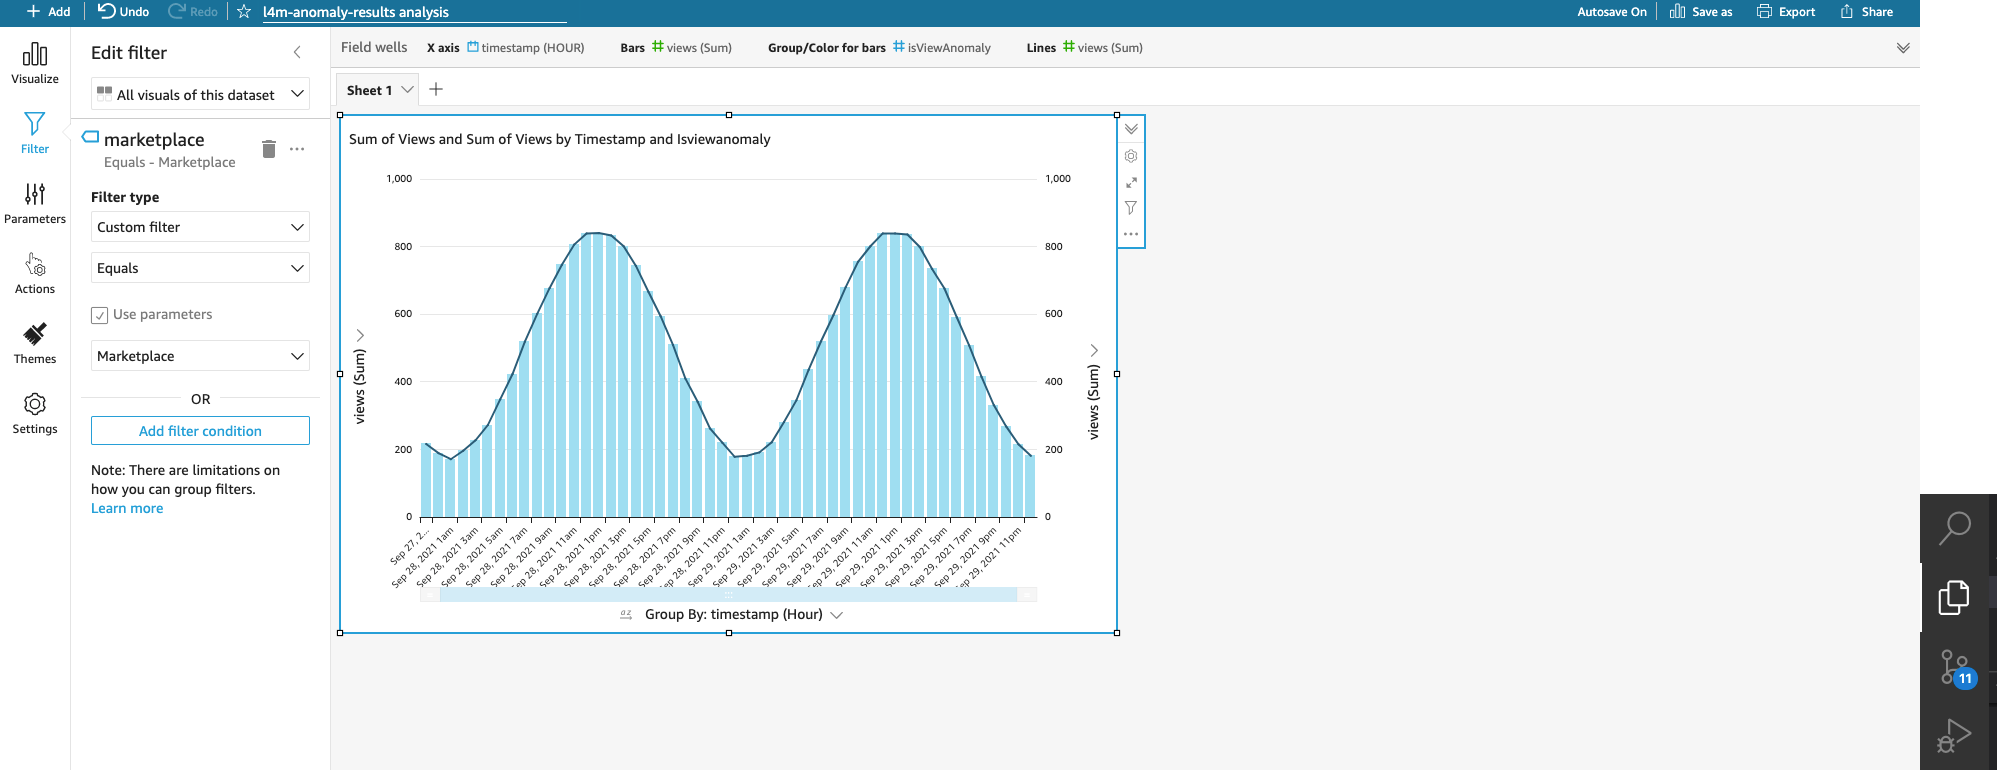Favorite the analysis with star icon
1997x770 pixels.
pyautogui.click(x=244, y=12)
